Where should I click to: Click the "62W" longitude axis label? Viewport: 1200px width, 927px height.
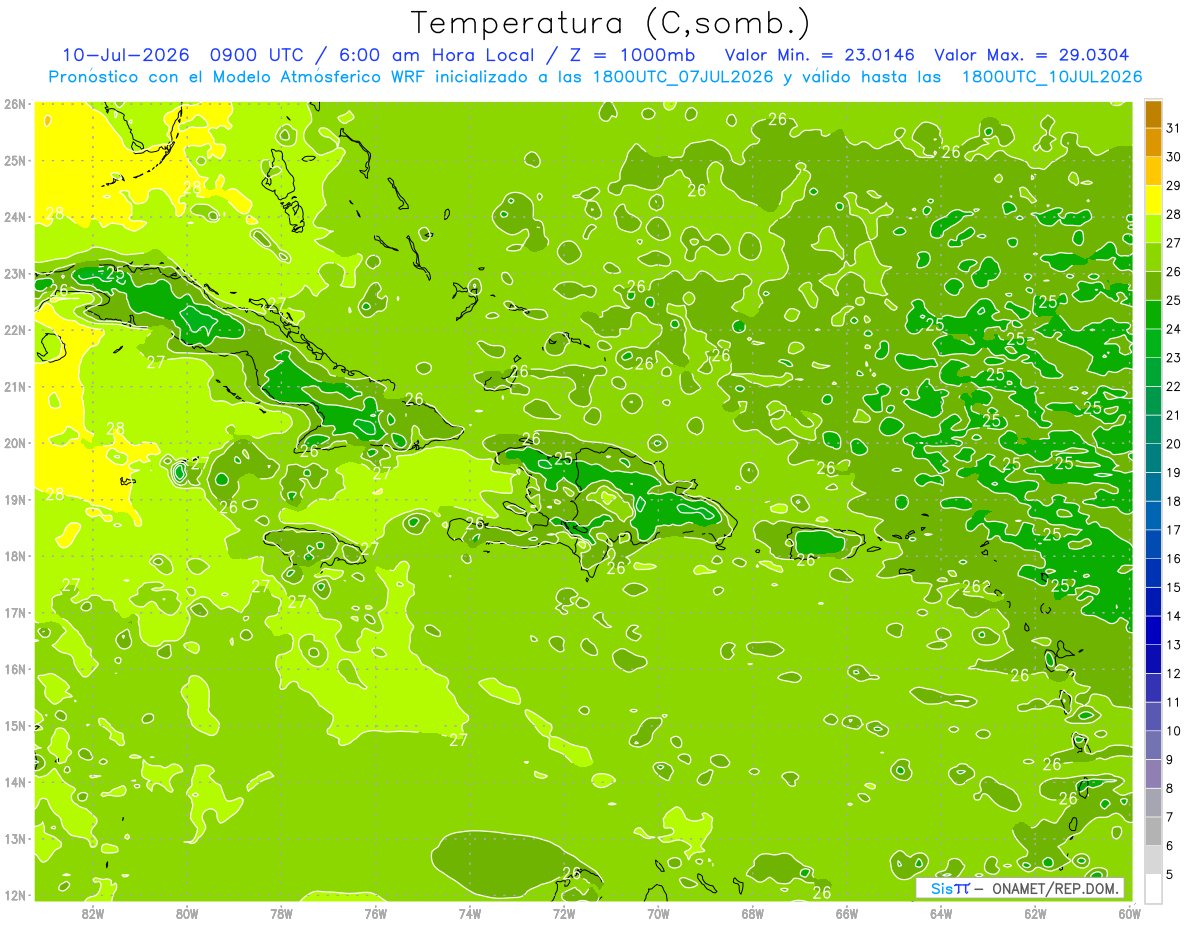[1035, 913]
